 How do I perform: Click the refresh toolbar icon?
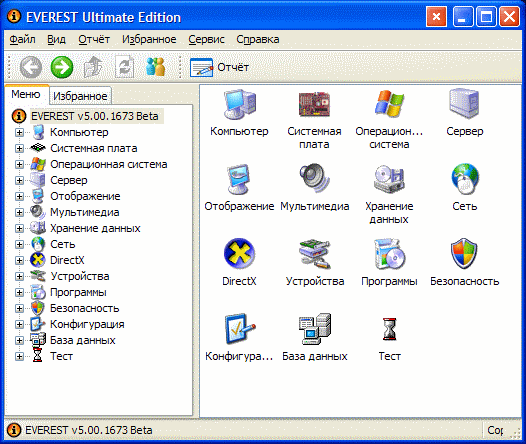click(x=125, y=67)
